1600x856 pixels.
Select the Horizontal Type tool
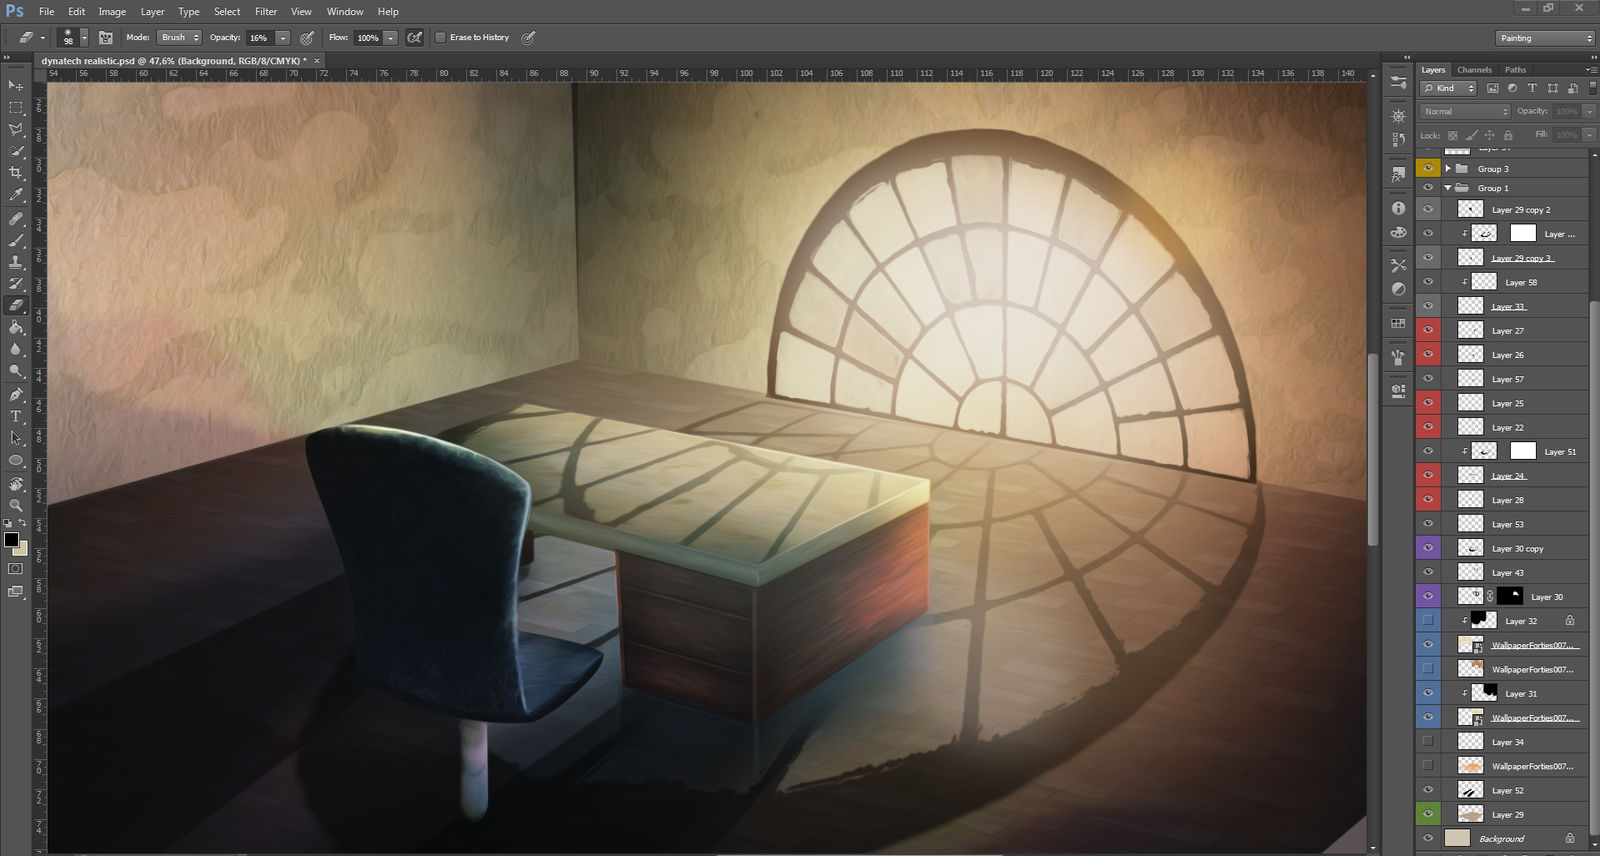tap(16, 417)
